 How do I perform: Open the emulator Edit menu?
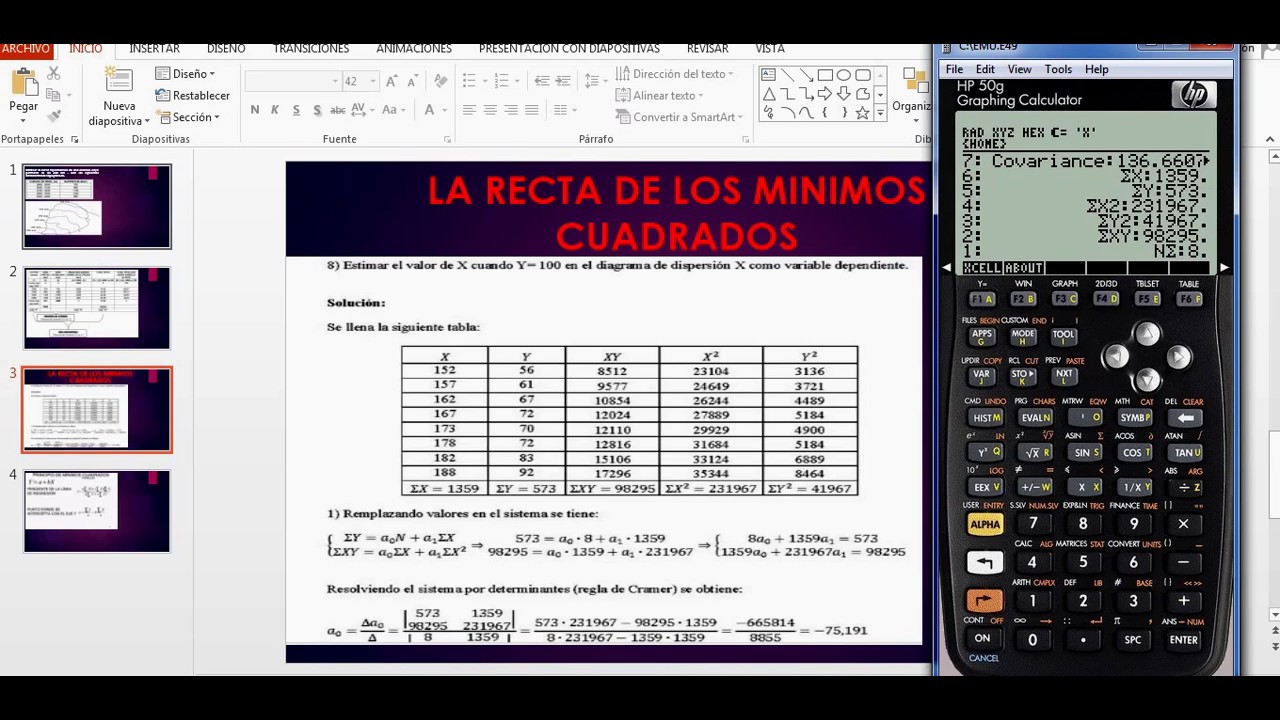click(985, 69)
